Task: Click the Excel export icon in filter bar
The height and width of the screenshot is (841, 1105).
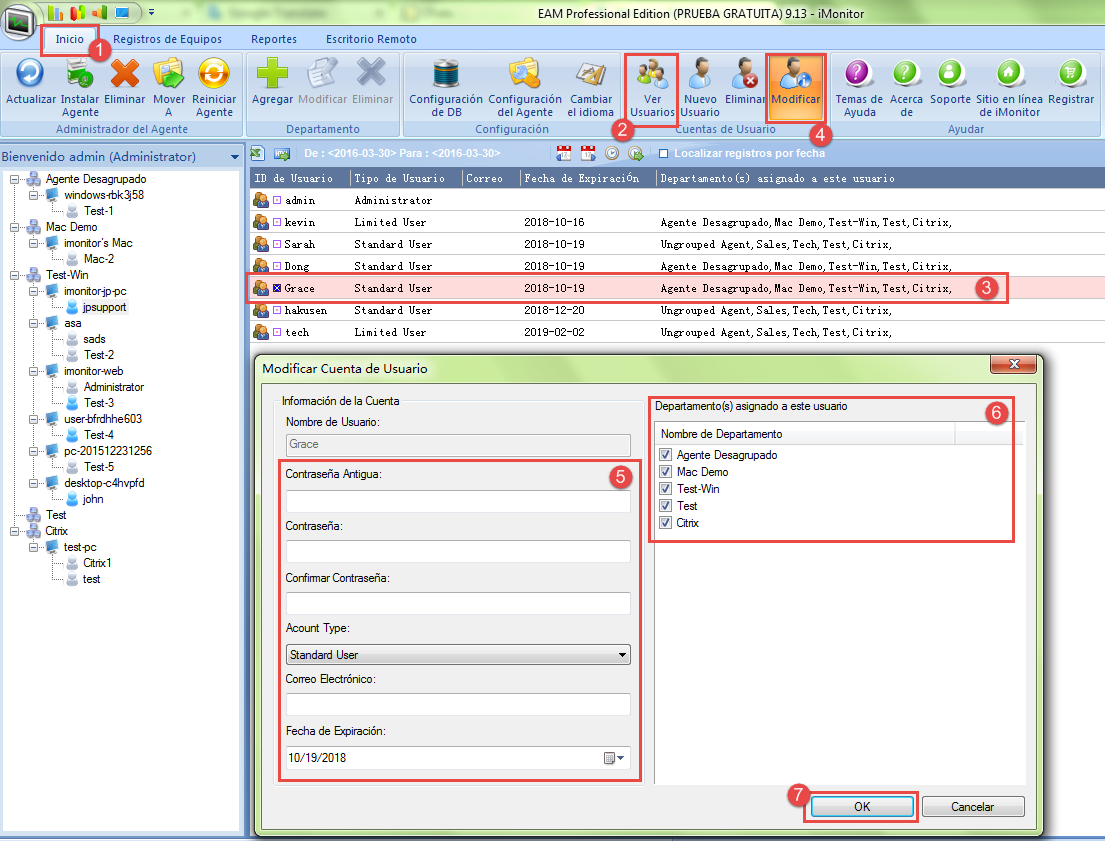Action: pyautogui.click(x=258, y=153)
